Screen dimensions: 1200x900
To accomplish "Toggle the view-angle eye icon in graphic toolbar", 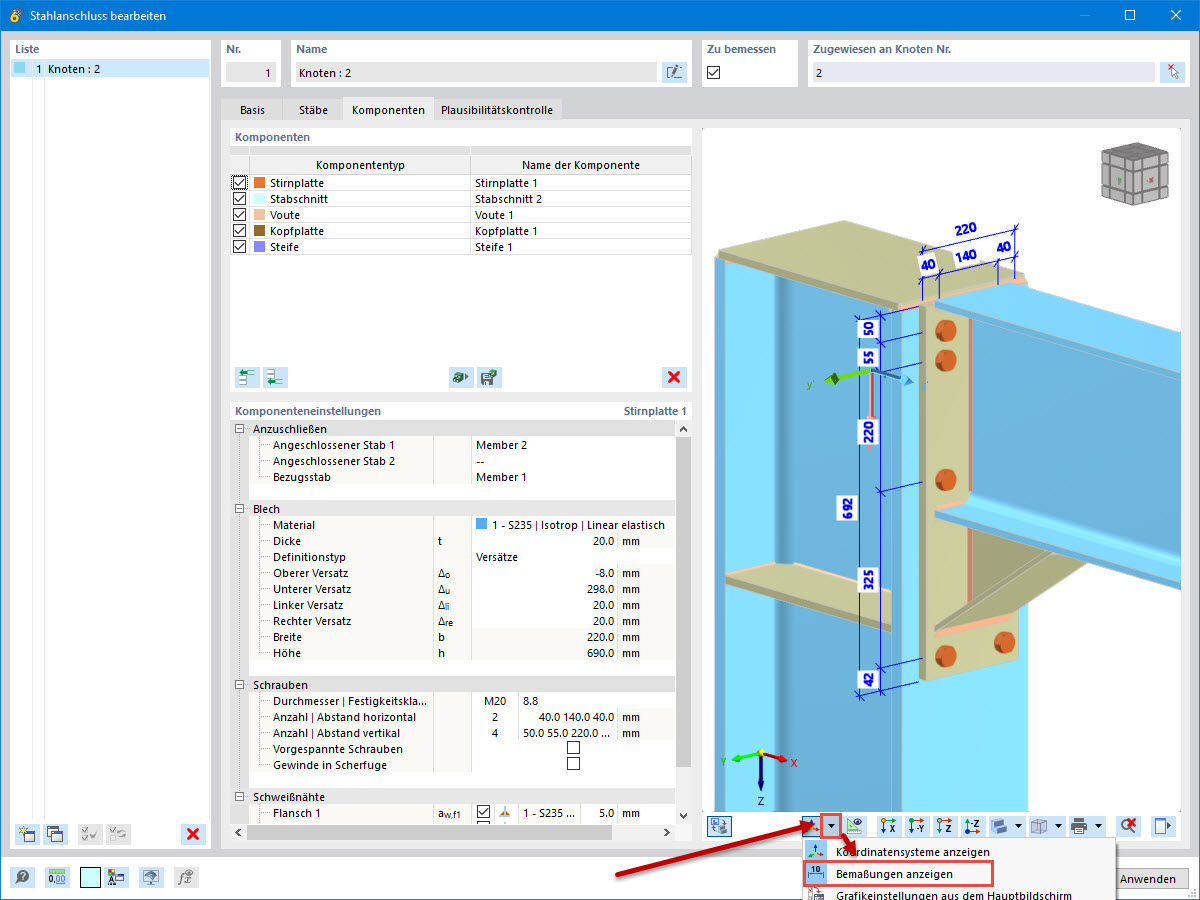I will (x=855, y=826).
